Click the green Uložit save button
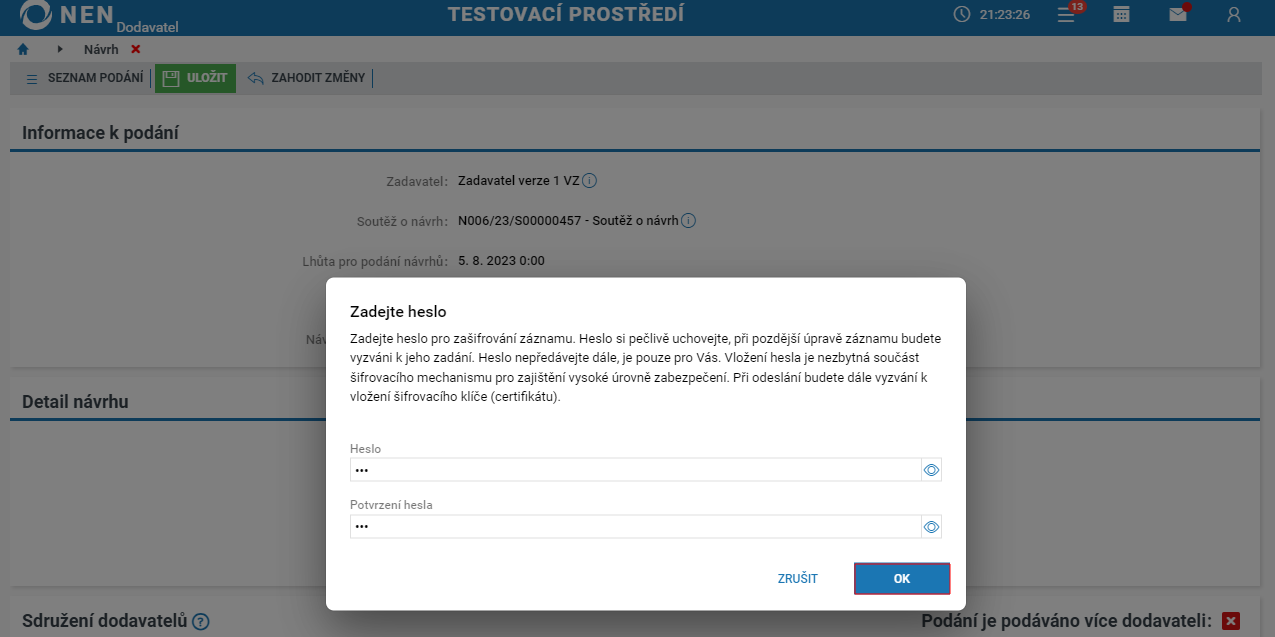1275x637 pixels. [x=196, y=78]
